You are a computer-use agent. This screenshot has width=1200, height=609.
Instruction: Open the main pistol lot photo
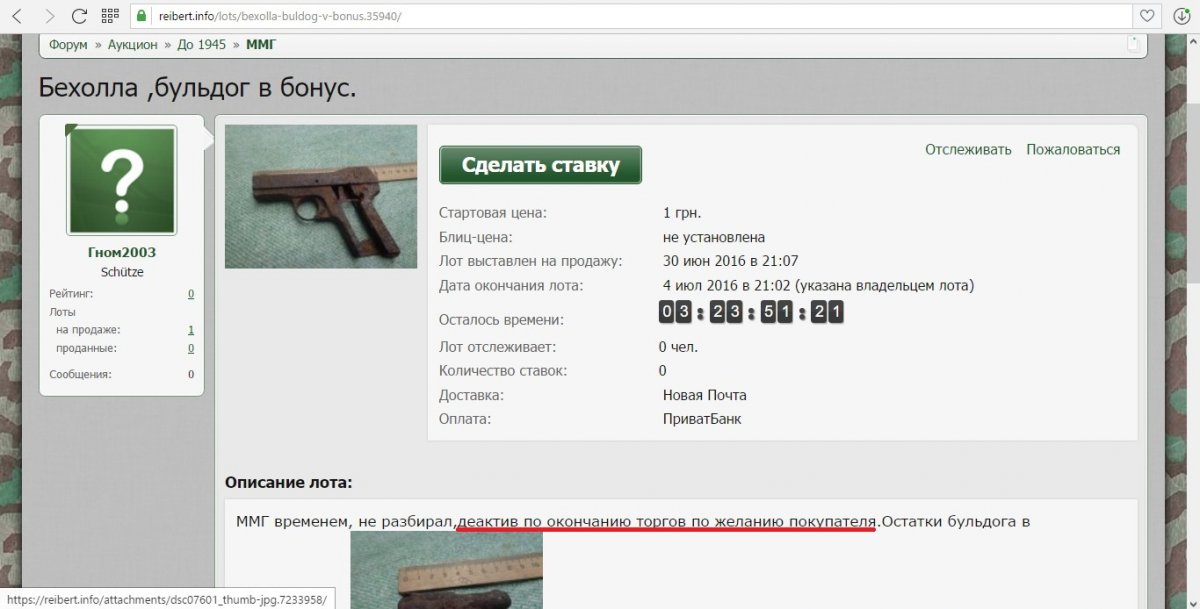pyautogui.click(x=320, y=196)
